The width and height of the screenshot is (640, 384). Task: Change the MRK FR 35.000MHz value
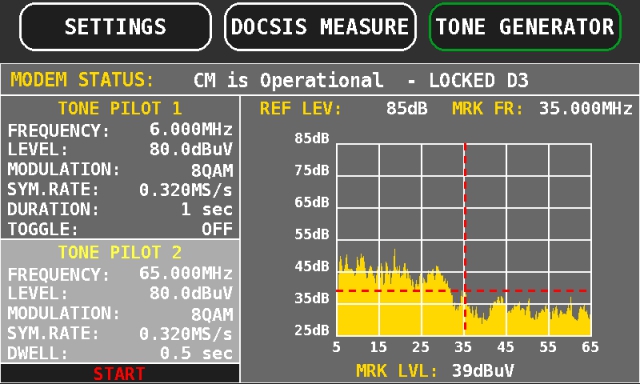pyautogui.click(x=585, y=109)
